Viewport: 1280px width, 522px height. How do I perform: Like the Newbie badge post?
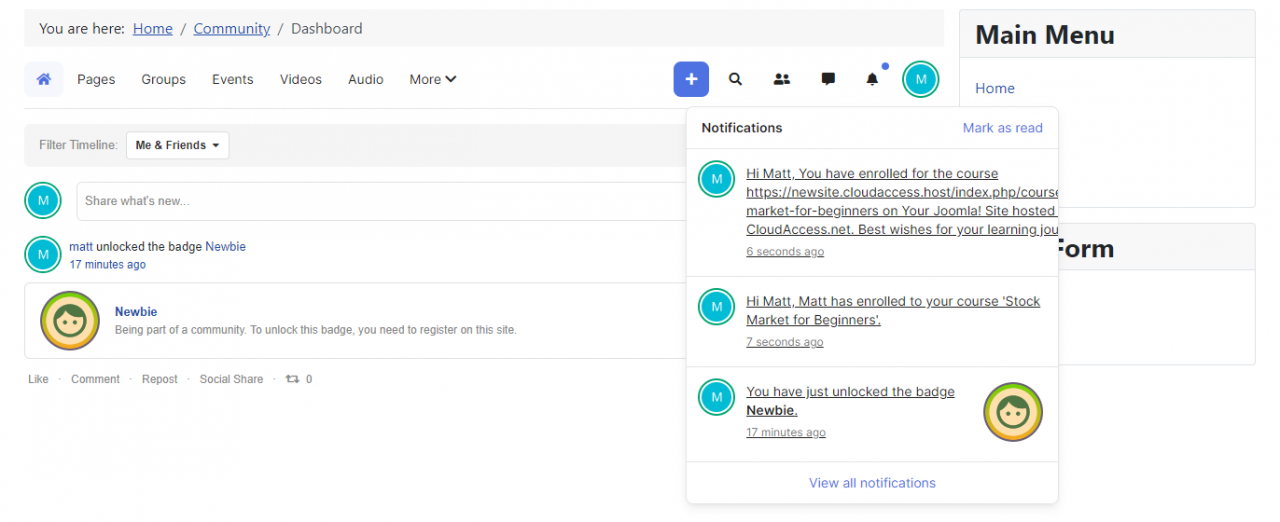38,379
